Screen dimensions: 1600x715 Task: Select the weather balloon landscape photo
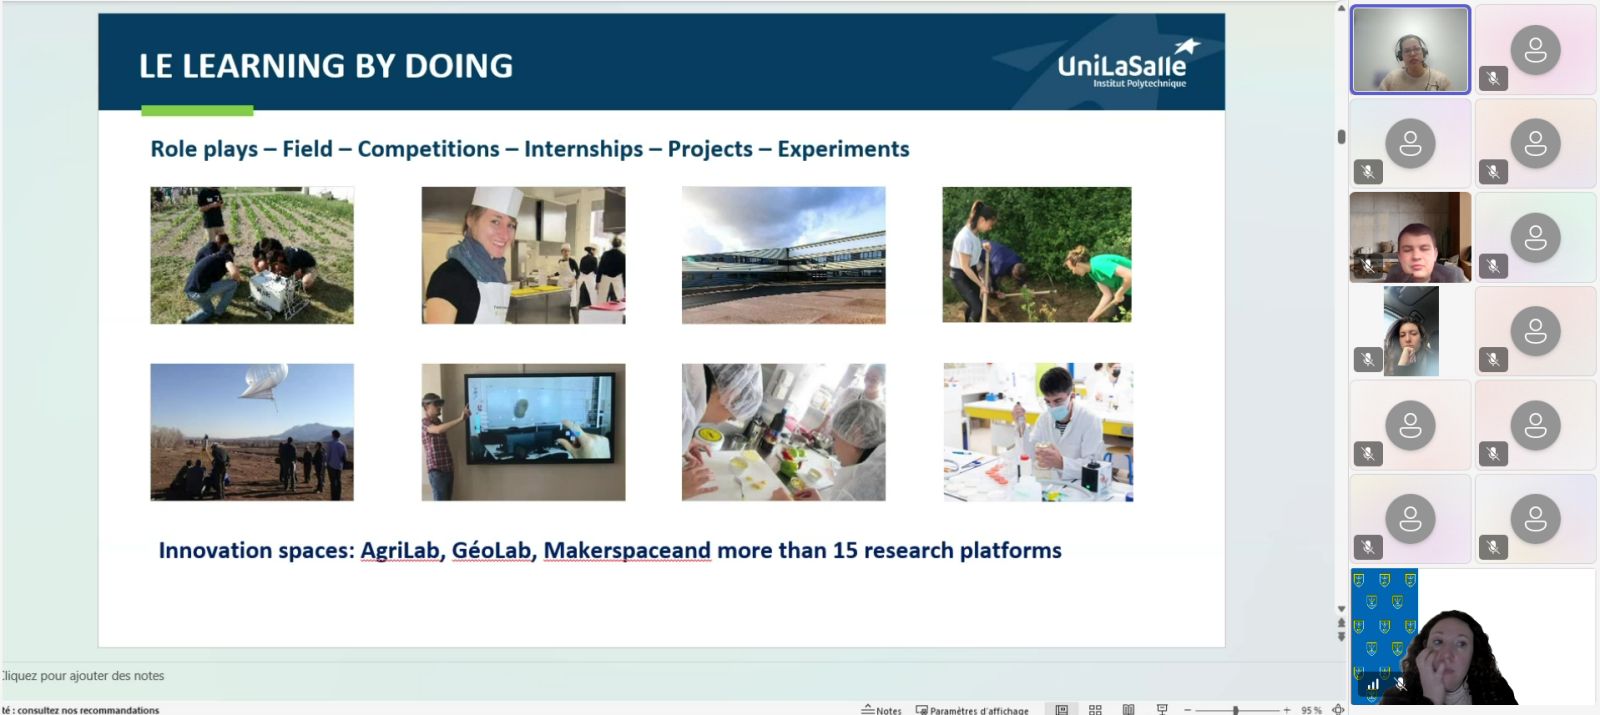(252, 432)
